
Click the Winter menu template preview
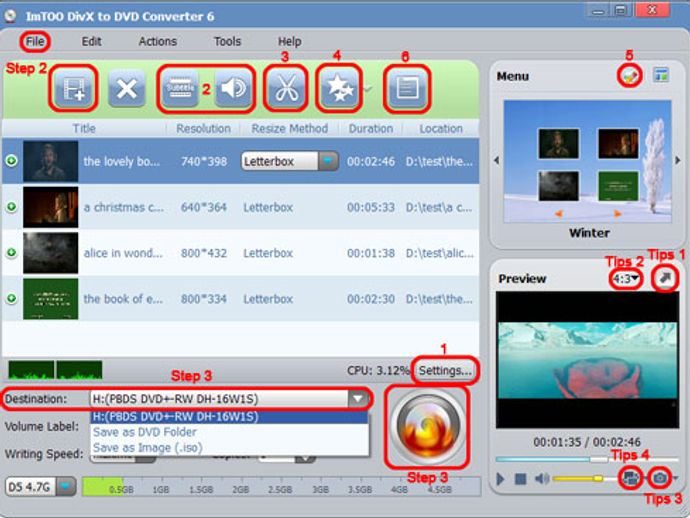(587, 162)
